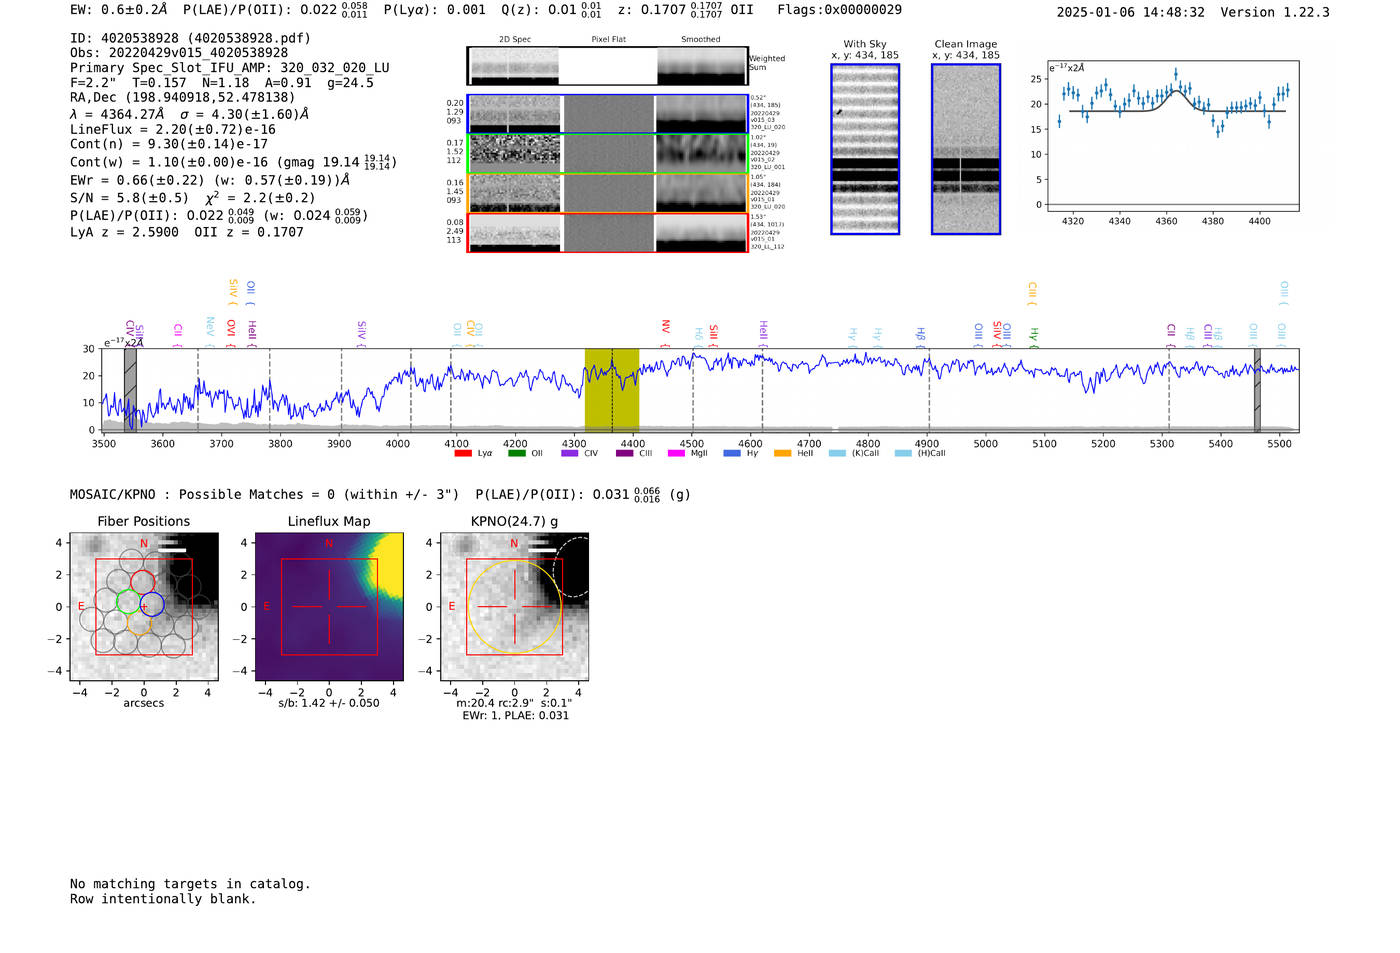The height and width of the screenshot is (953, 1400).
Task: Click the 'S/N = 5.8(±0.5)' value
Action: [129, 198]
